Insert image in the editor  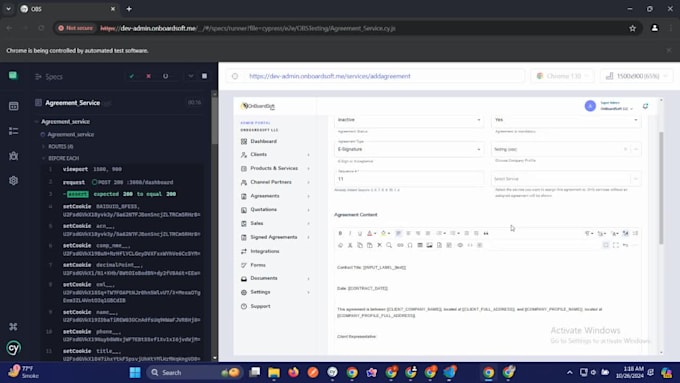[x=429, y=245]
